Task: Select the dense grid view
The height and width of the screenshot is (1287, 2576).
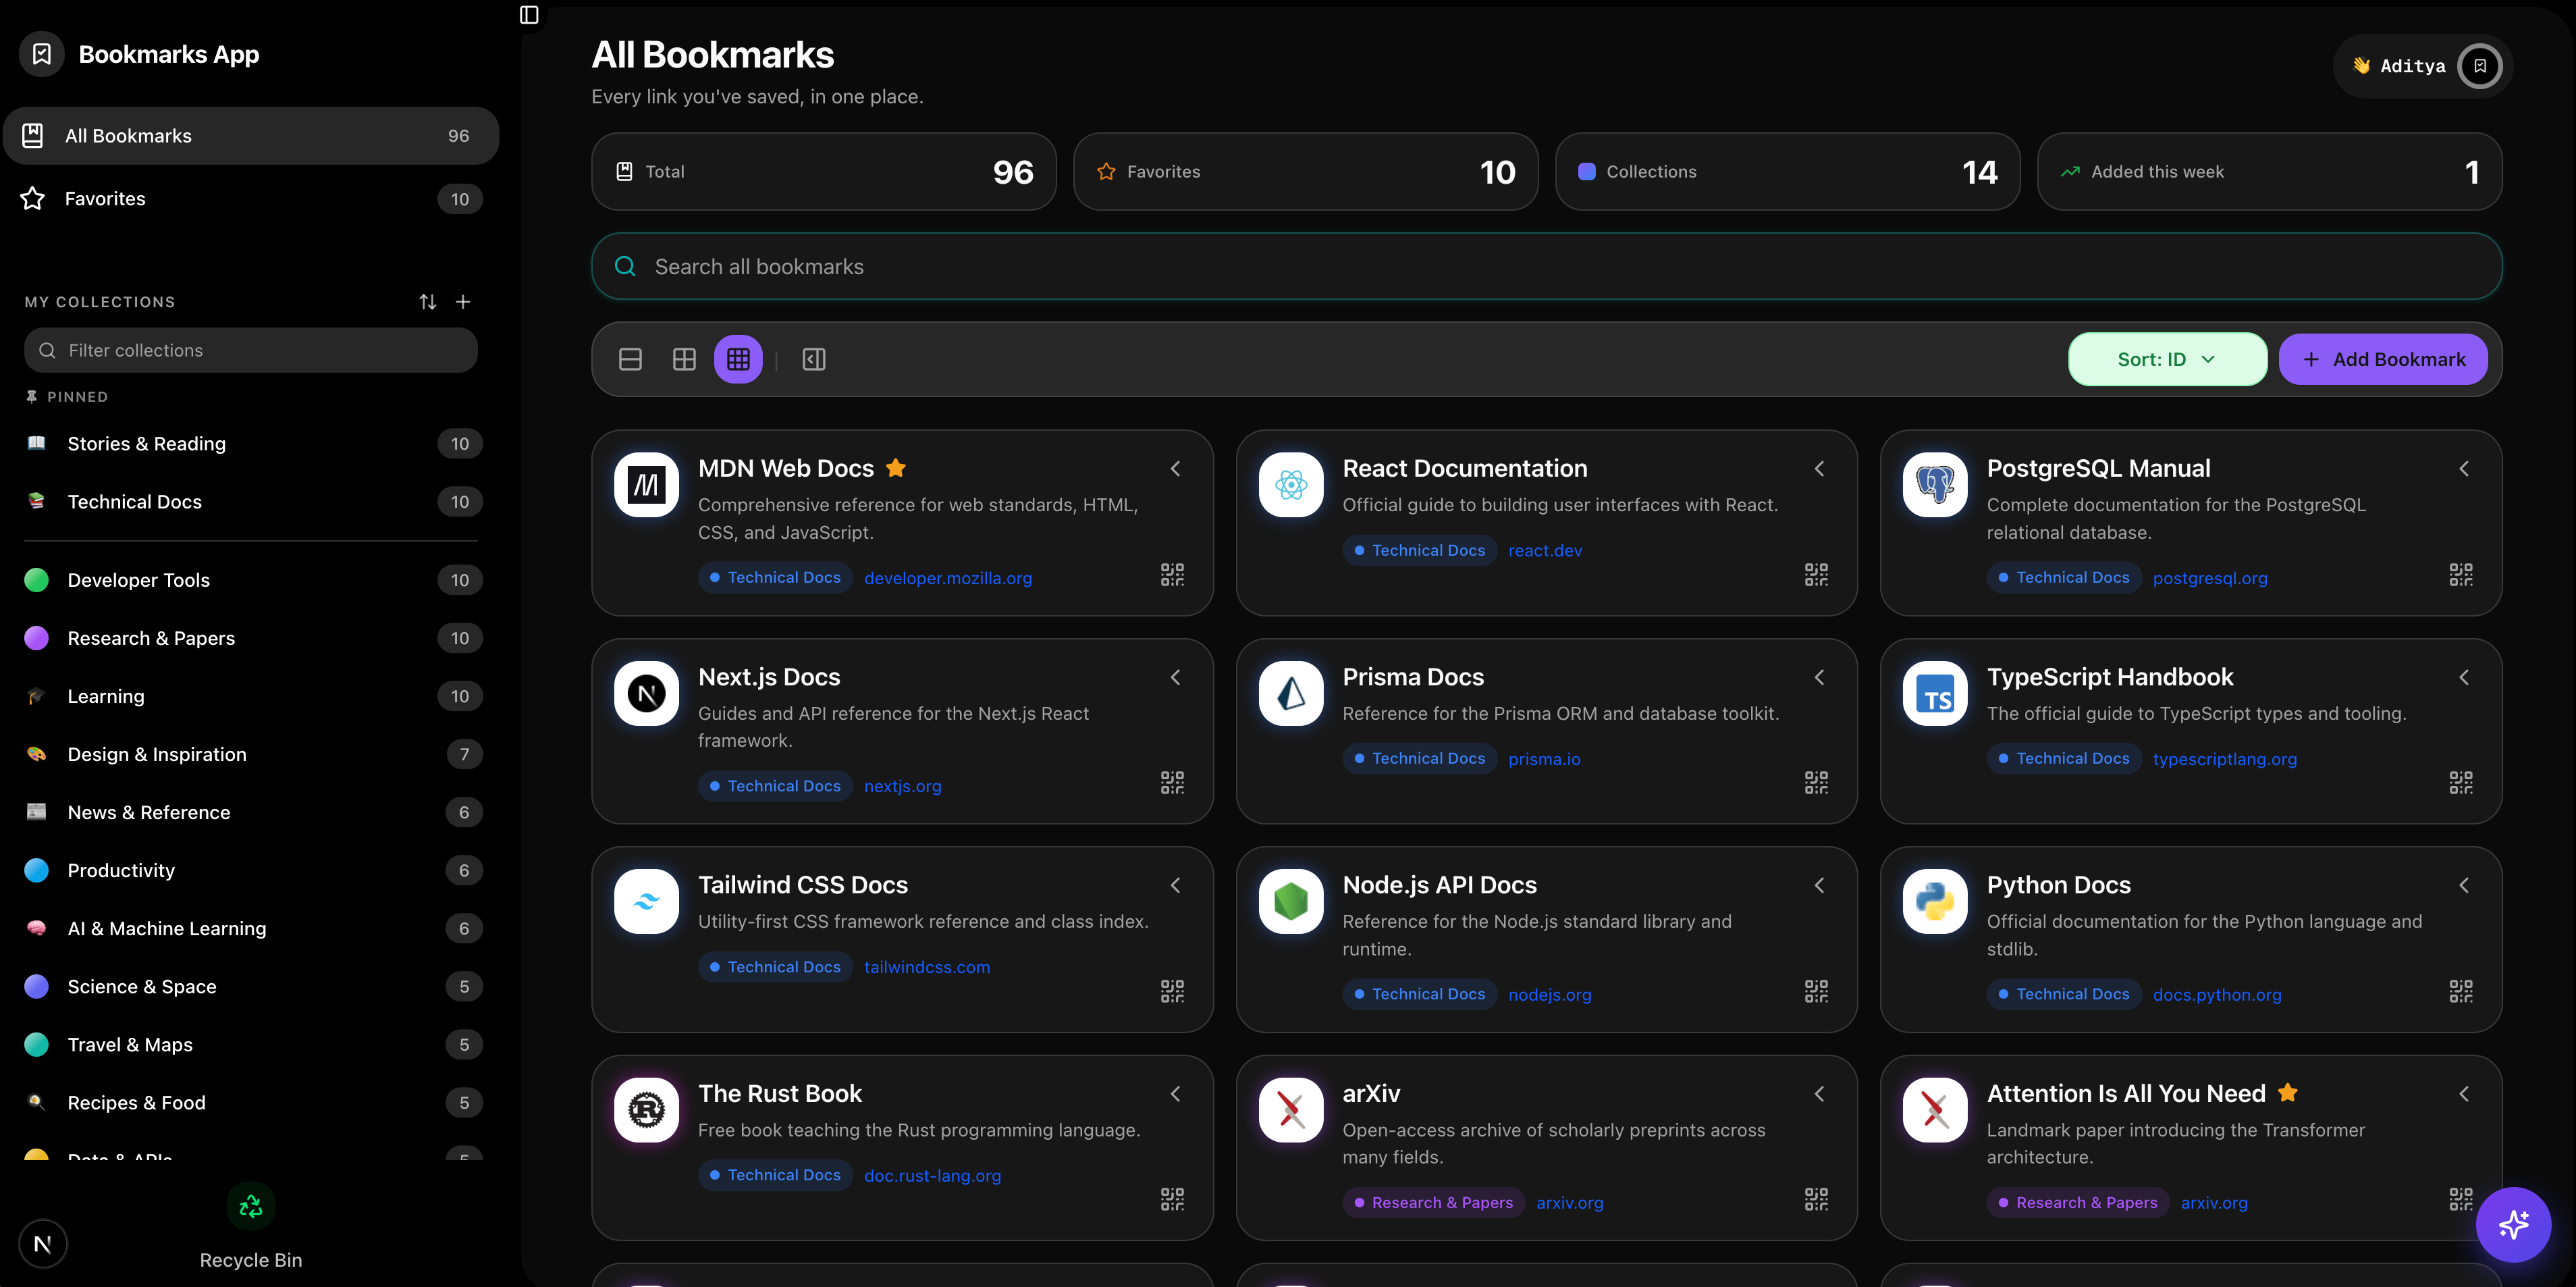Action: (x=738, y=359)
